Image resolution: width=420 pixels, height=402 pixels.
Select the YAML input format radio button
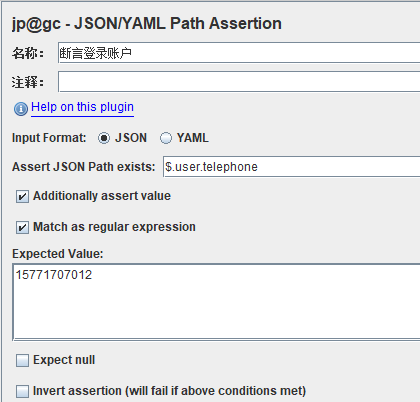pyautogui.click(x=166, y=138)
